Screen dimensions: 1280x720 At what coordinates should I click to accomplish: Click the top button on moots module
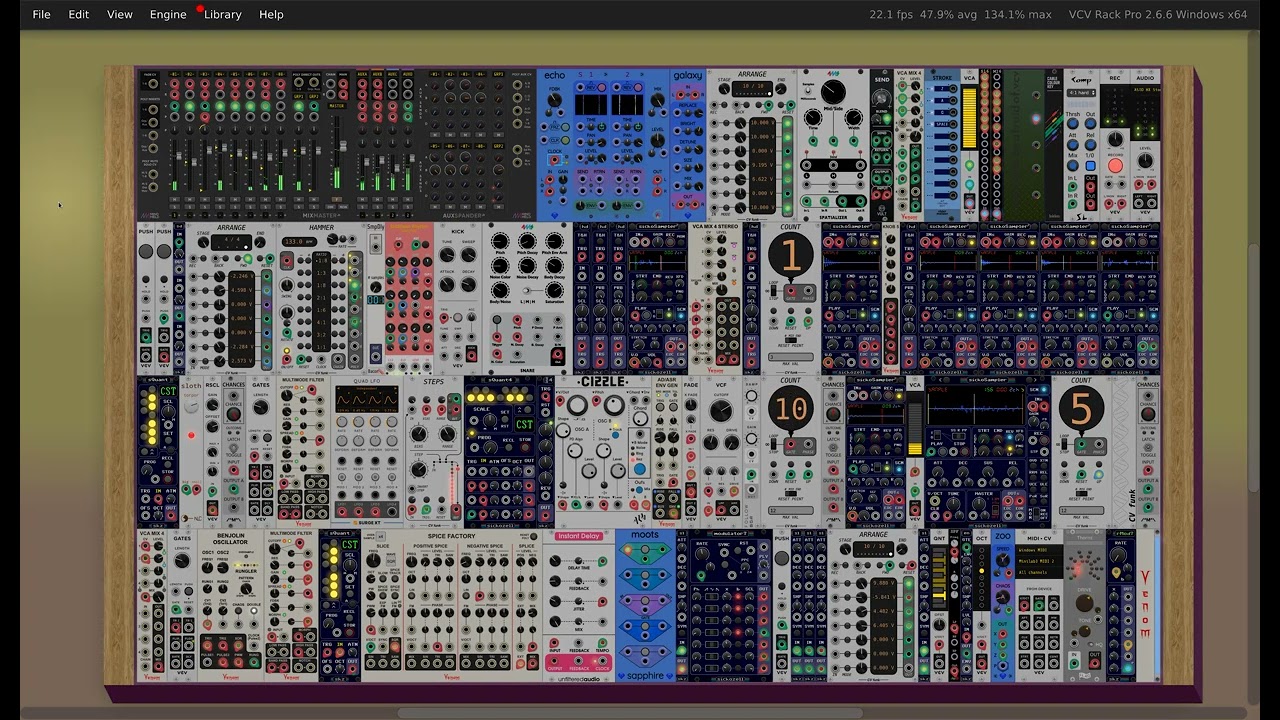(x=645, y=549)
